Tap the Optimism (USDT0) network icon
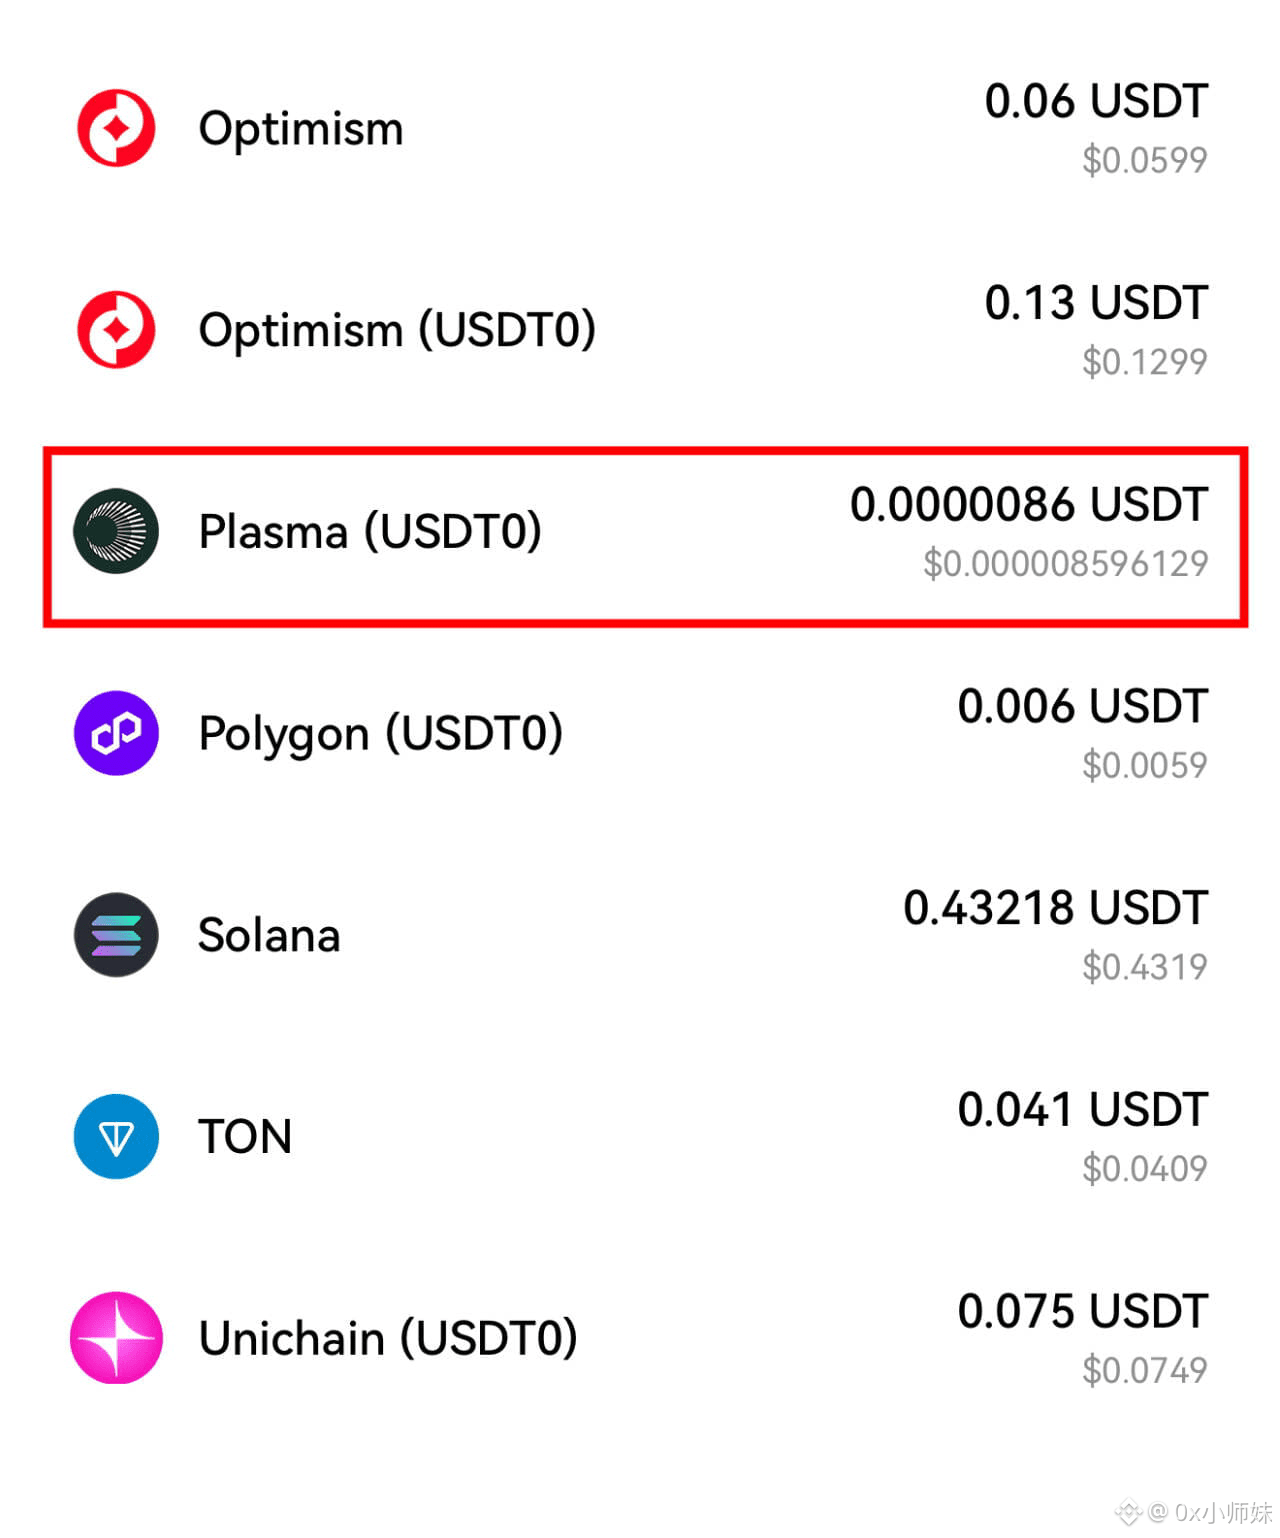 [x=116, y=329]
